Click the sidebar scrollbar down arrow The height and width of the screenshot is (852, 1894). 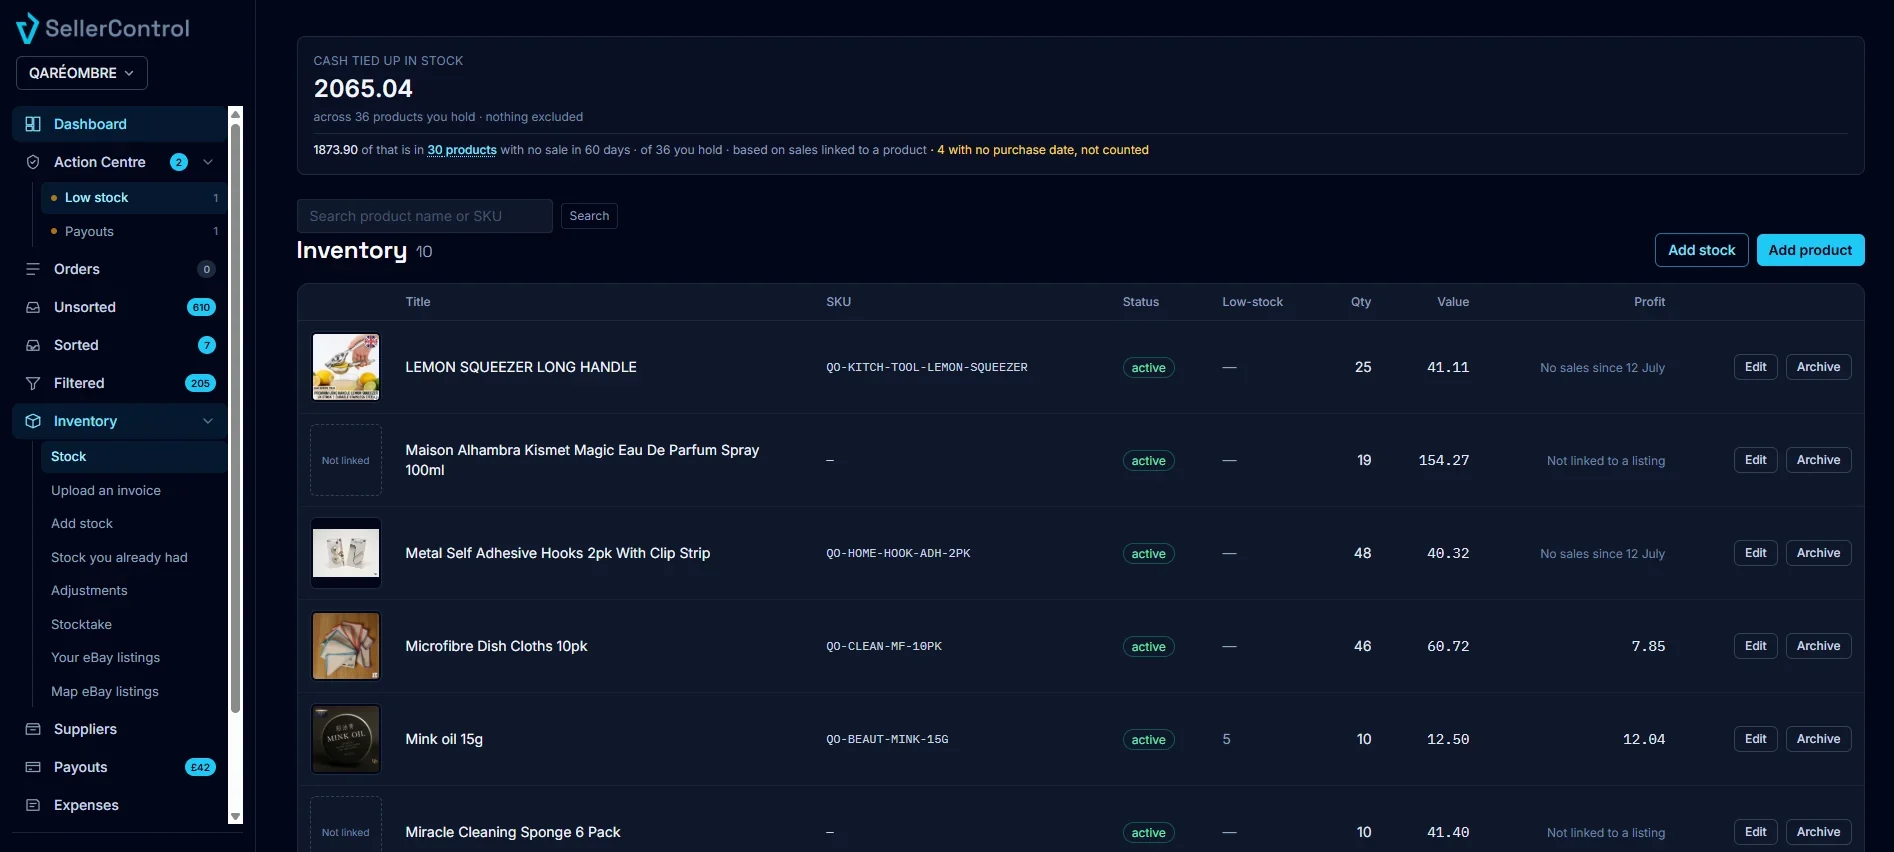click(236, 817)
